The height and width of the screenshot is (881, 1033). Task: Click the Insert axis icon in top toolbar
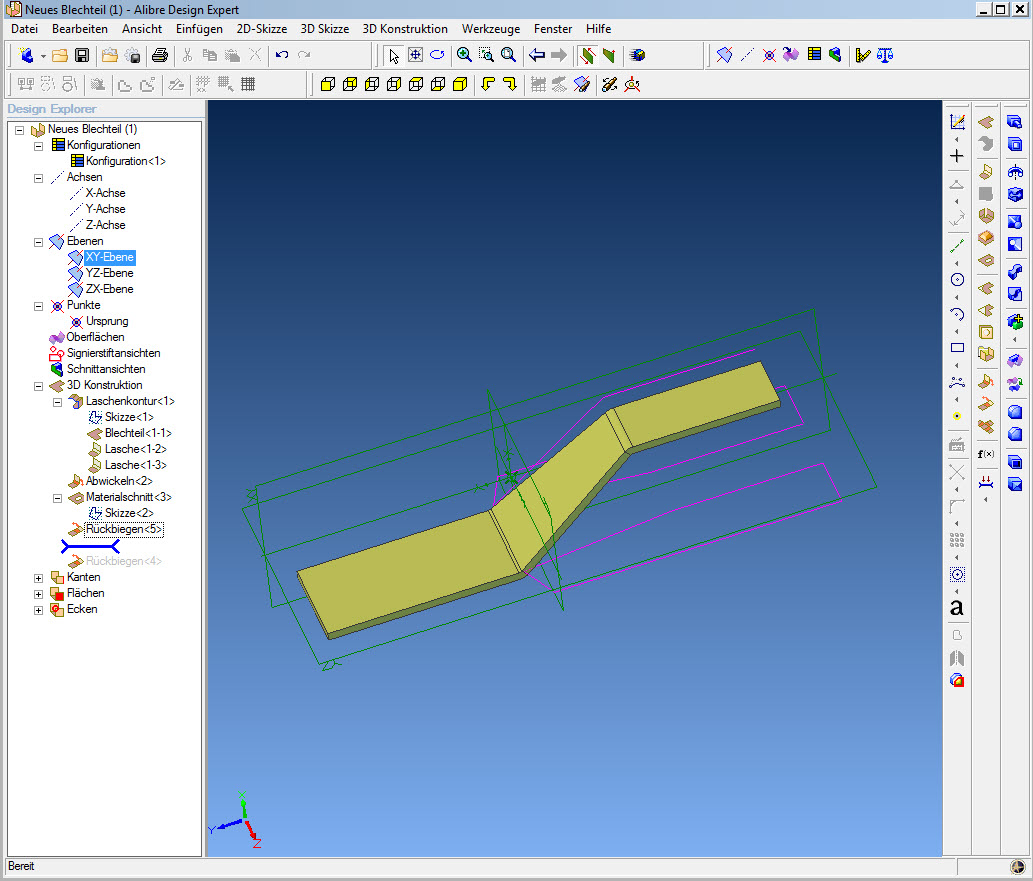[746, 55]
